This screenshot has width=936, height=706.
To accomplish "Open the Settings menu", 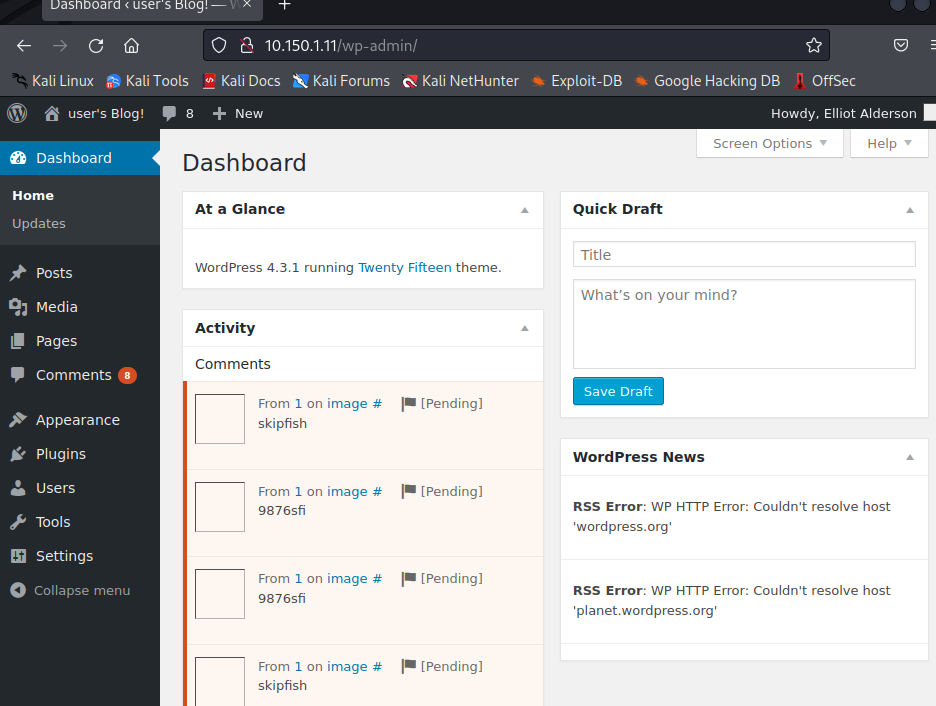I will coord(64,557).
